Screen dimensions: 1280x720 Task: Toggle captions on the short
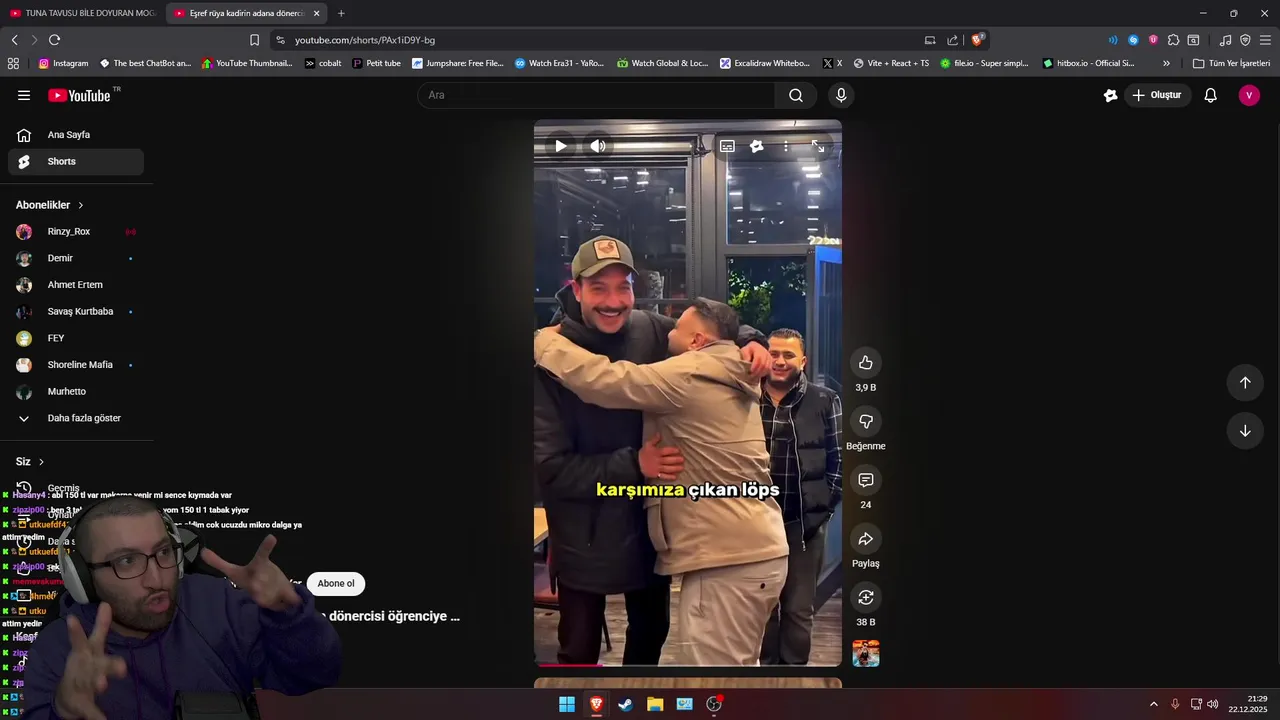pyautogui.click(x=727, y=146)
